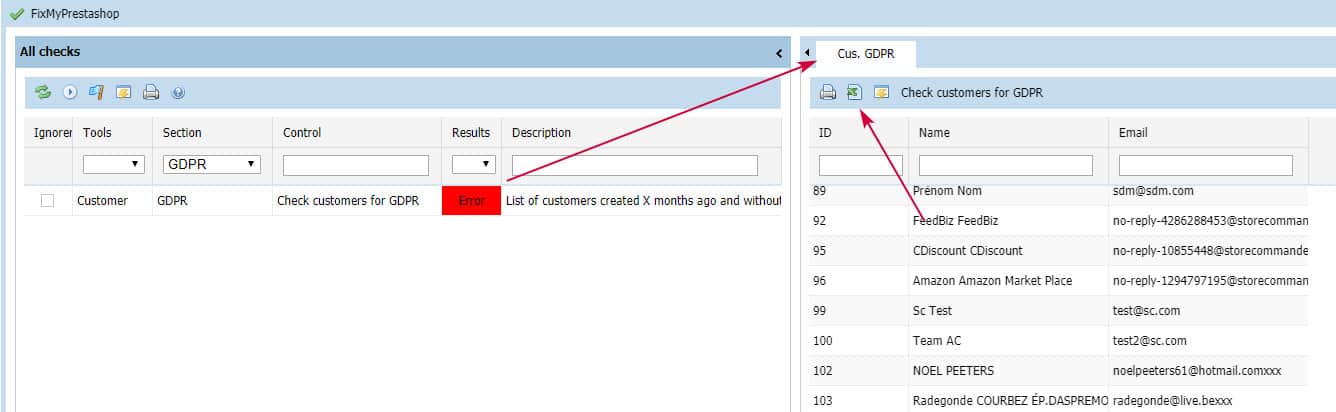Collapse the All checks panel
The width and height of the screenshot is (1336, 412).
779,53
